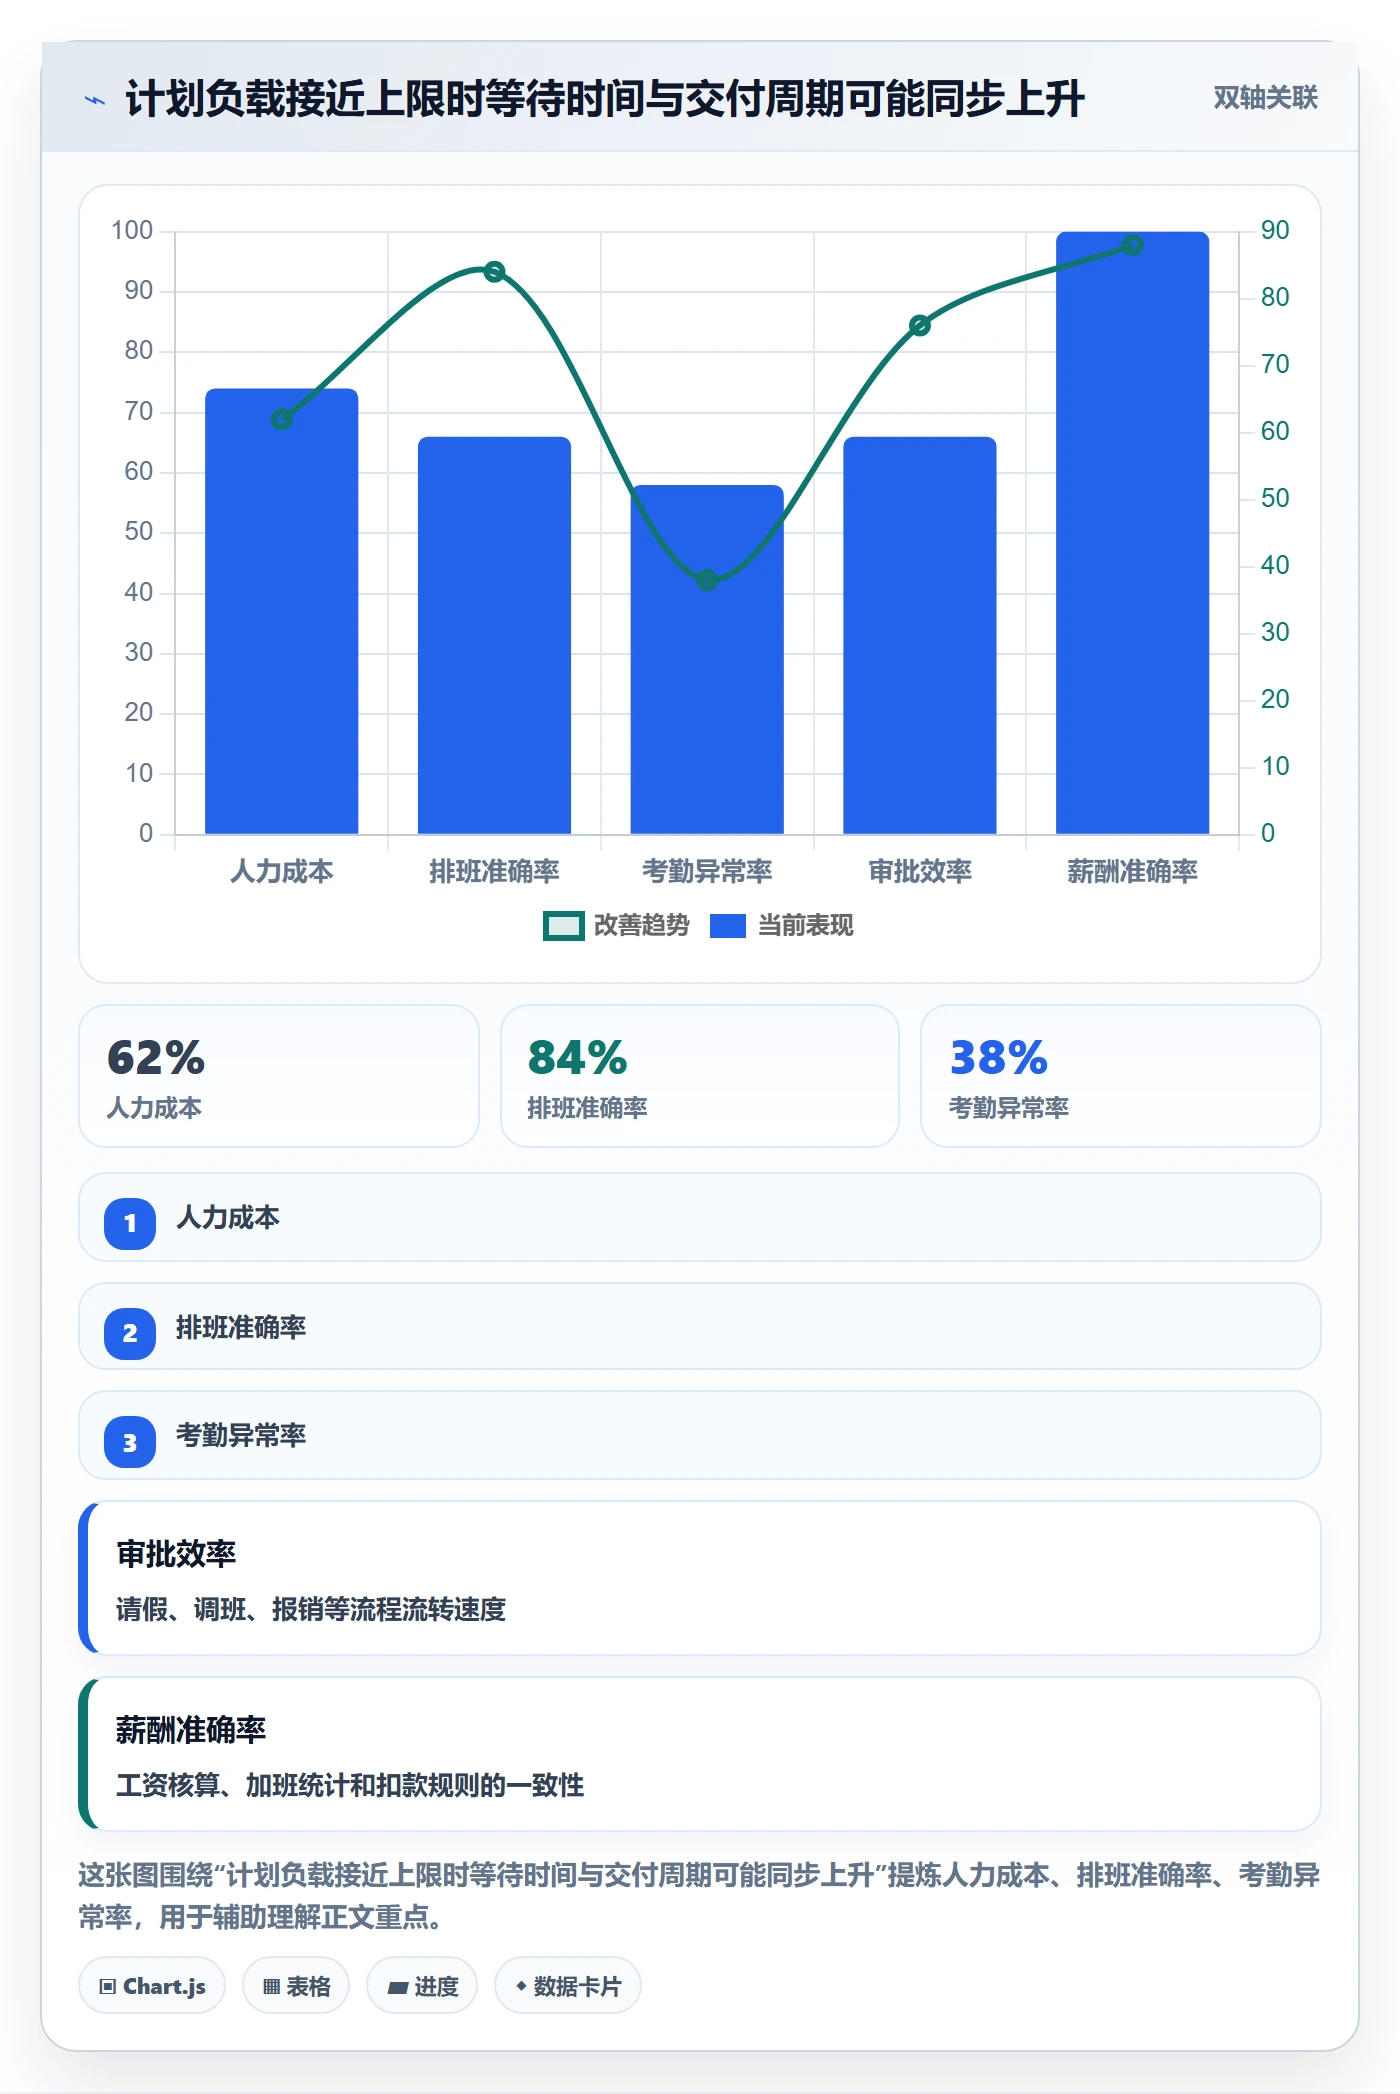Click the Chart.js tag icon
The width and height of the screenshot is (1400, 2094).
coord(108,1986)
